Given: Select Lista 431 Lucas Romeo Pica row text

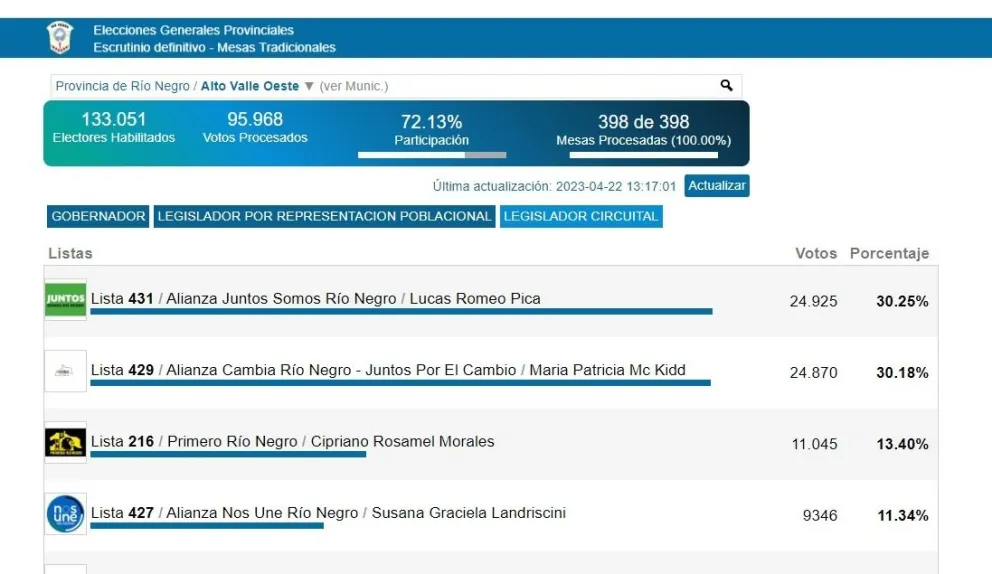Looking at the screenshot, I should 316,299.
